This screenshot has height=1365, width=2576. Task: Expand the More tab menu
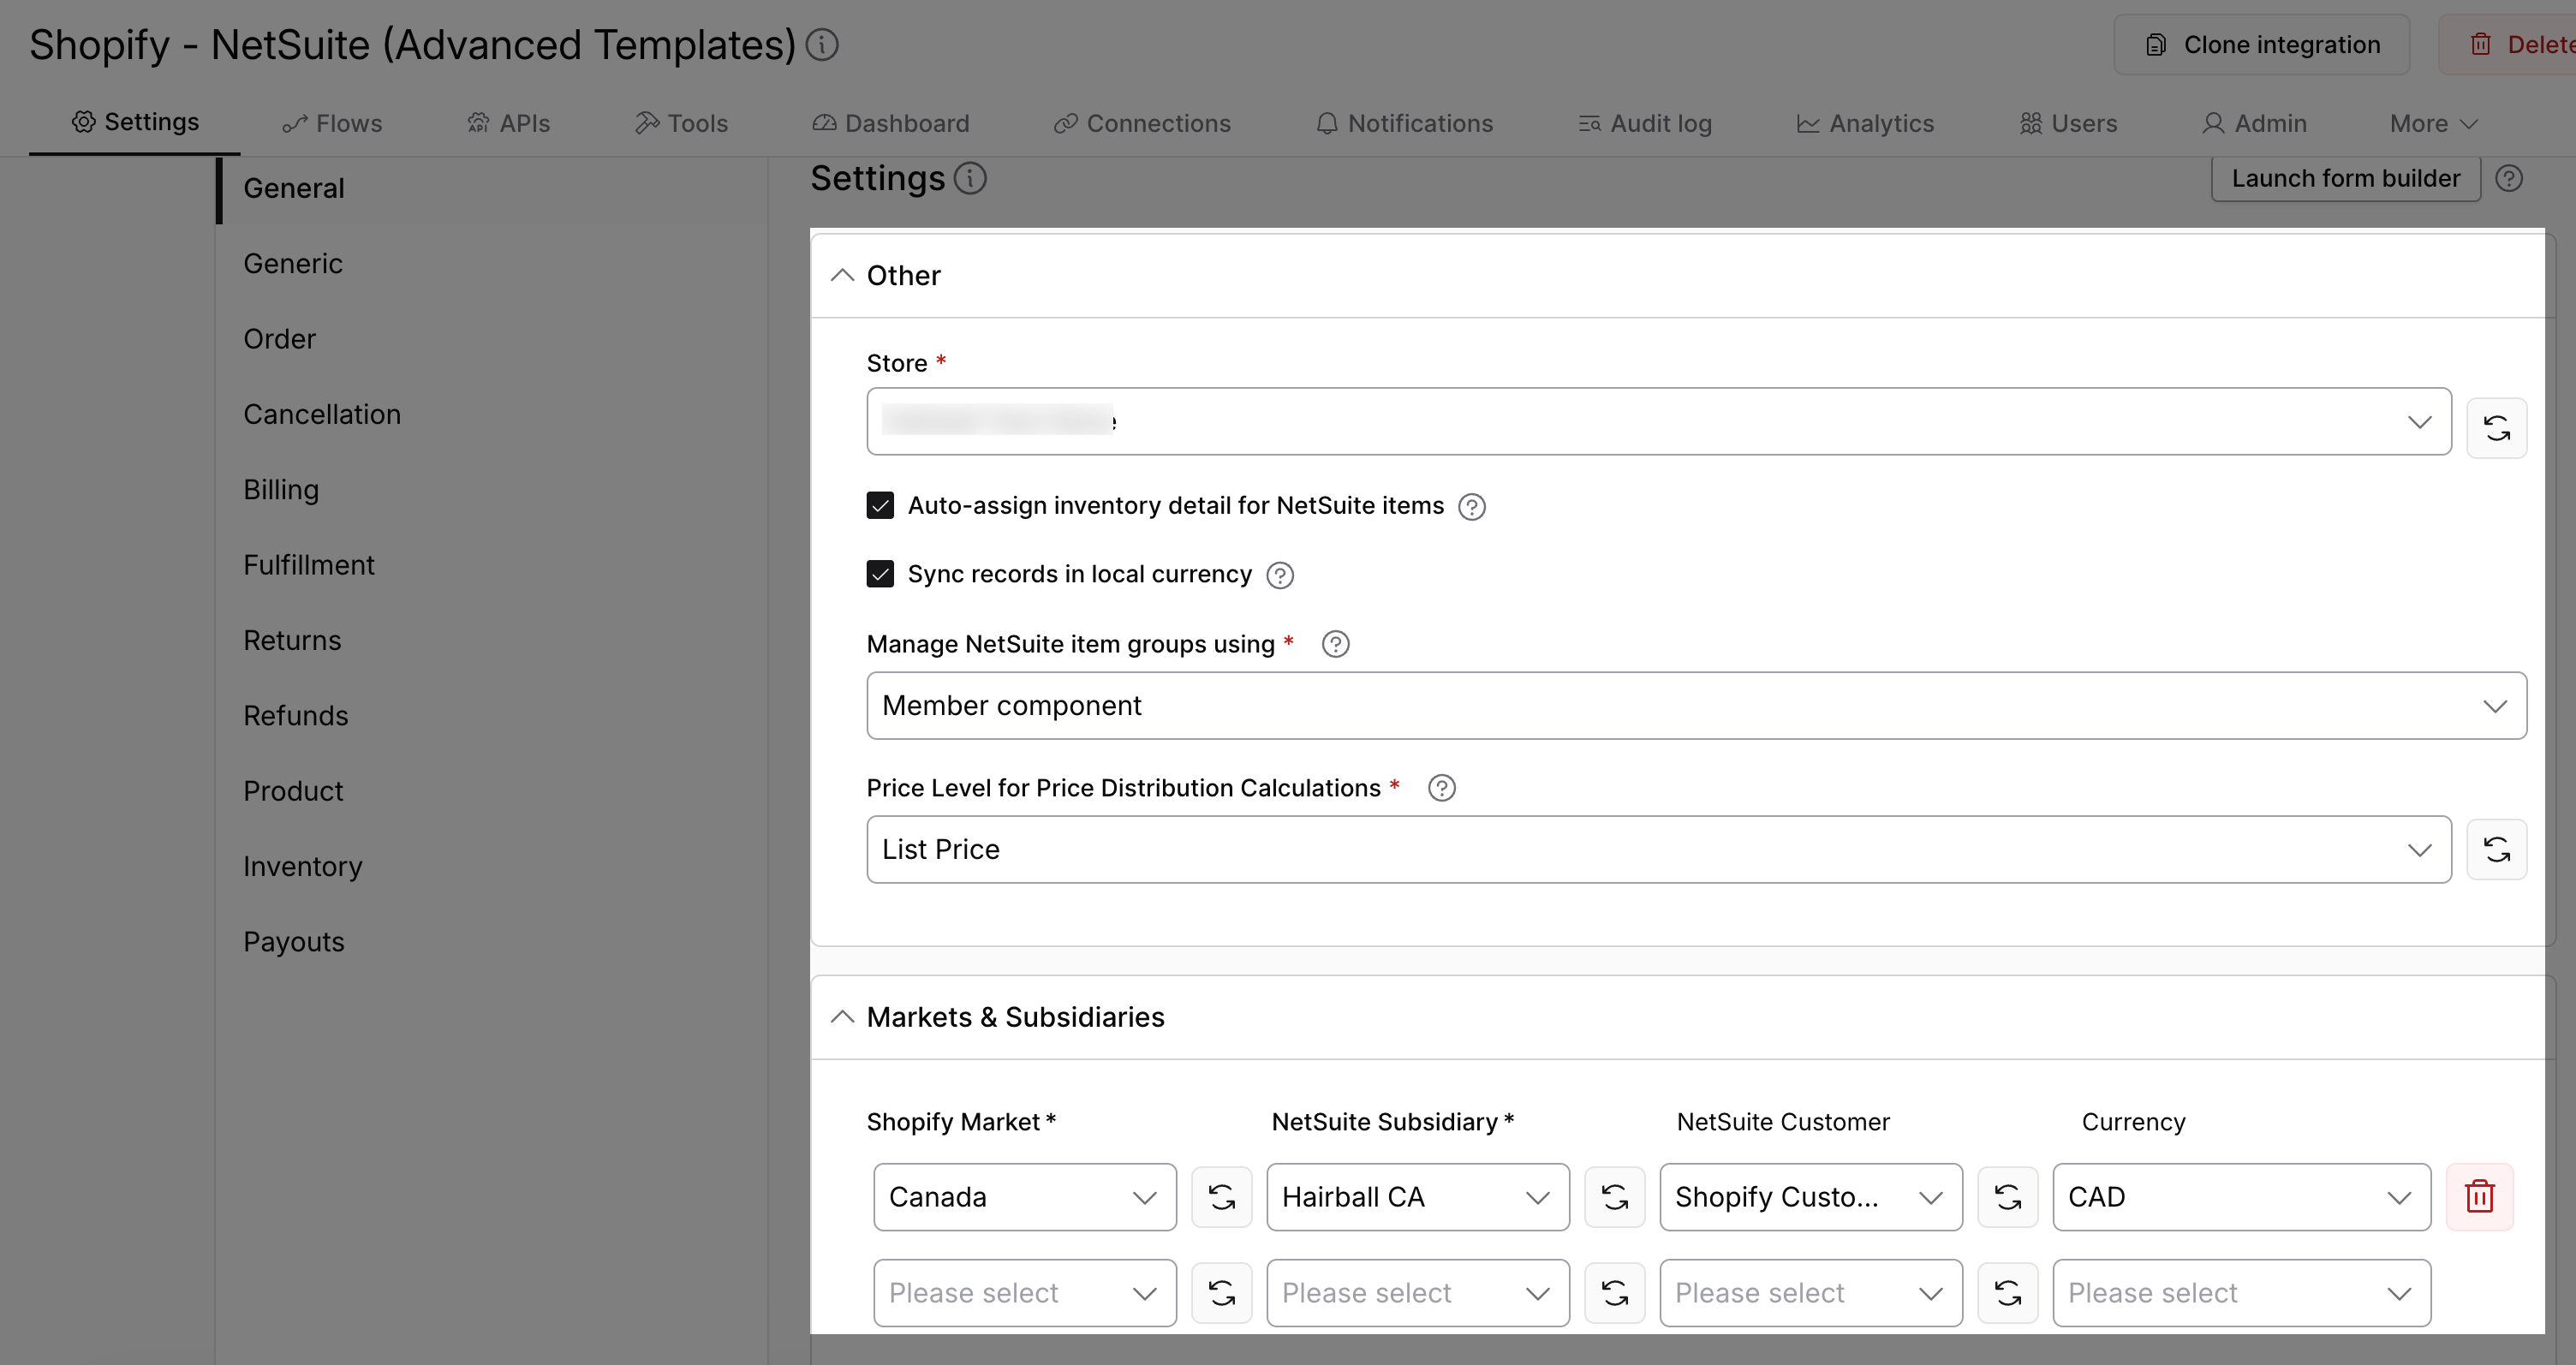point(2433,124)
